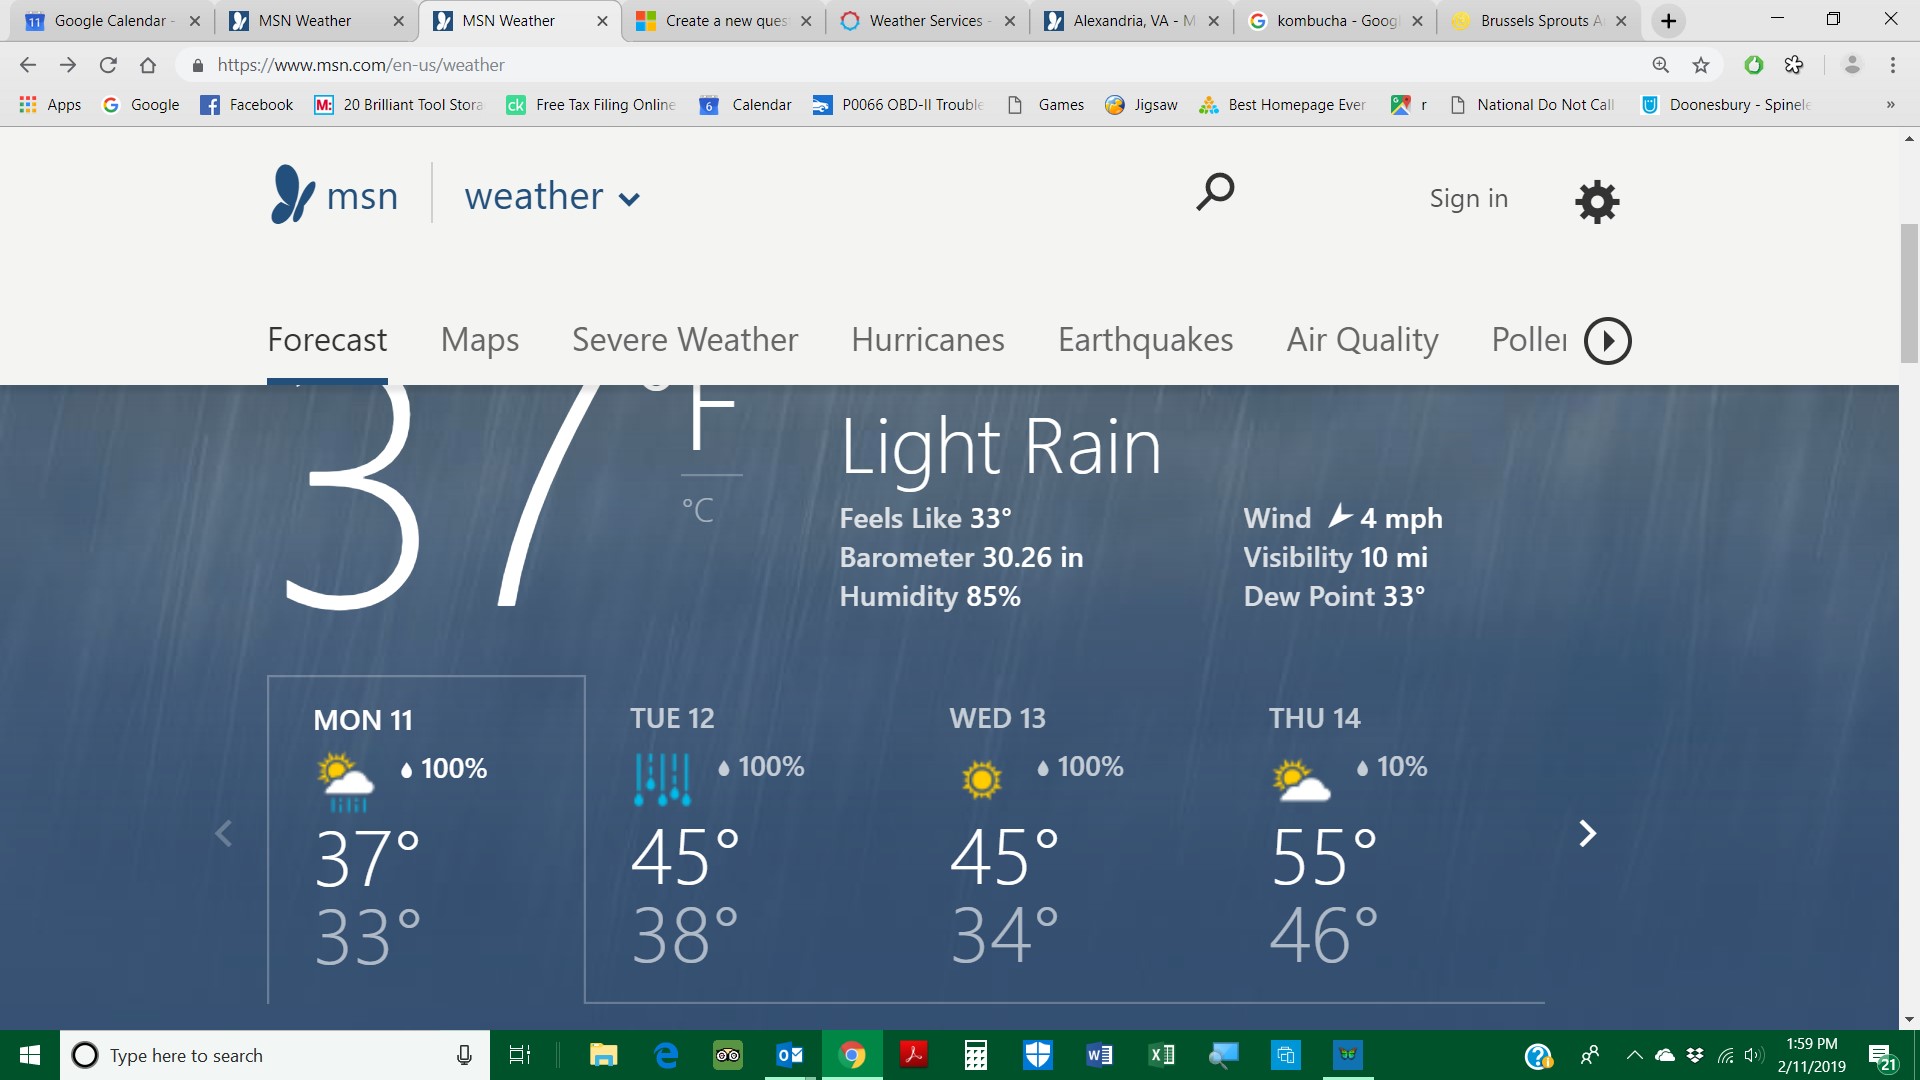1920x1080 pixels.
Task: Launch Microsoft Edge from taskbar
Action: pos(665,1055)
